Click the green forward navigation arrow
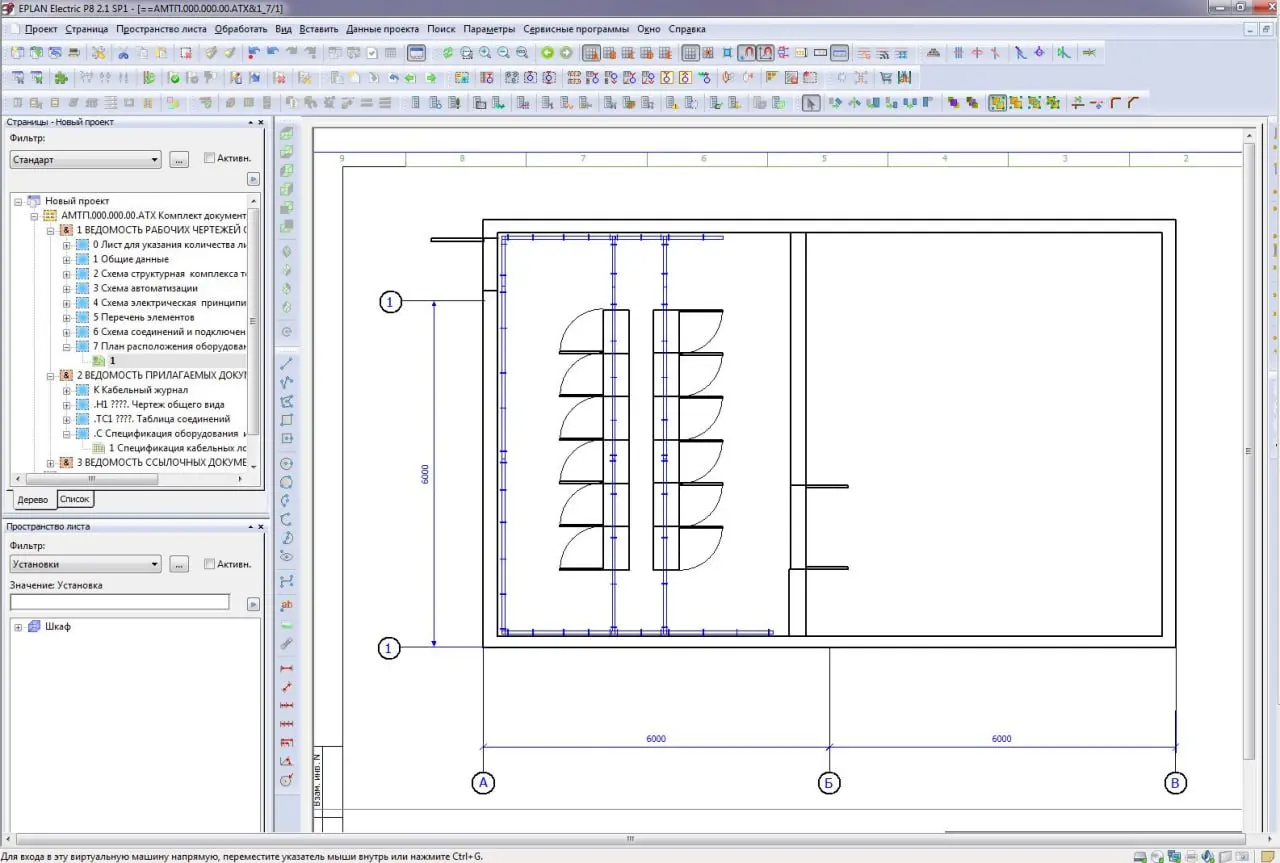Screen dimensions: 1280x863 (x=566, y=53)
